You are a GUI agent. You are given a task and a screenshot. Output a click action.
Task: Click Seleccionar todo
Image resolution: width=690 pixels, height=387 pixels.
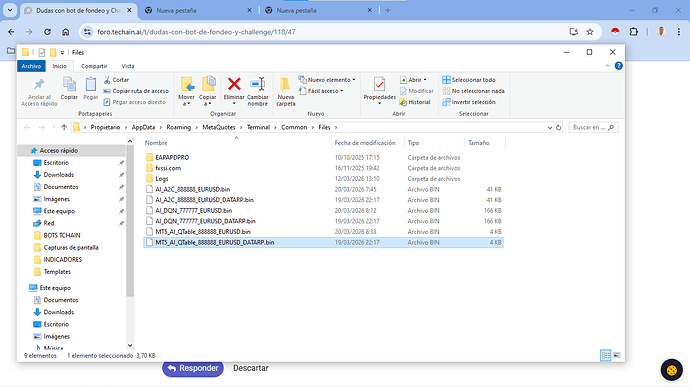(x=469, y=80)
